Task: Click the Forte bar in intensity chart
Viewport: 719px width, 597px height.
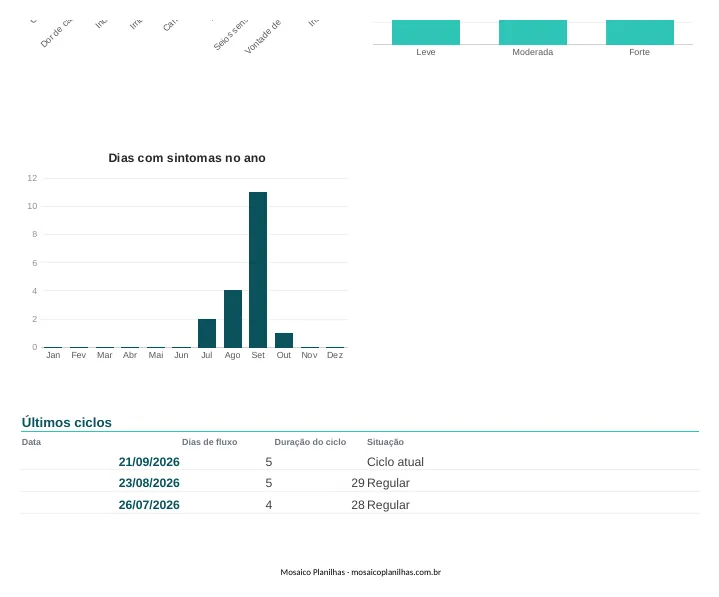Action: pos(640,32)
